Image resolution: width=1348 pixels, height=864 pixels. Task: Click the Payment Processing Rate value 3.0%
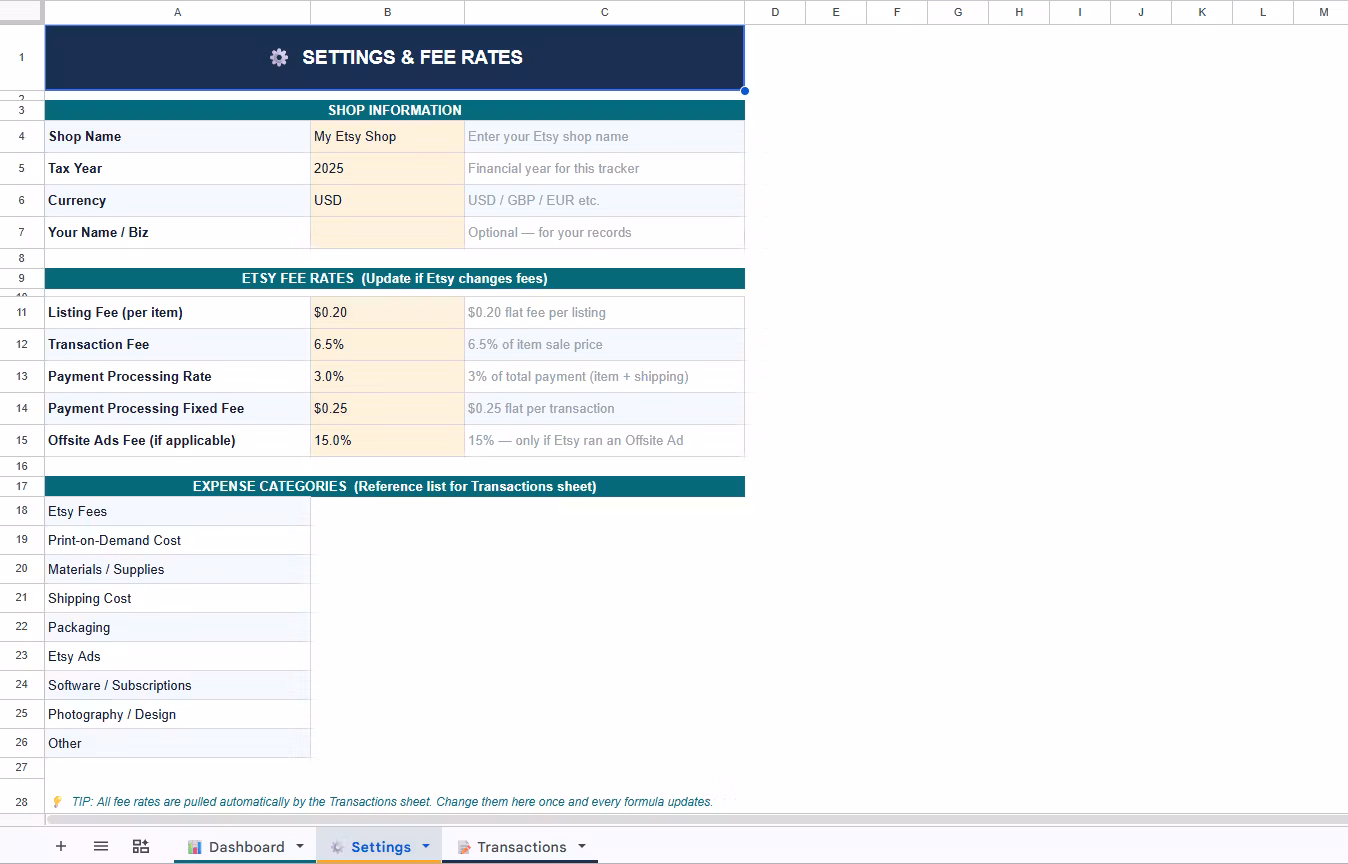(387, 376)
